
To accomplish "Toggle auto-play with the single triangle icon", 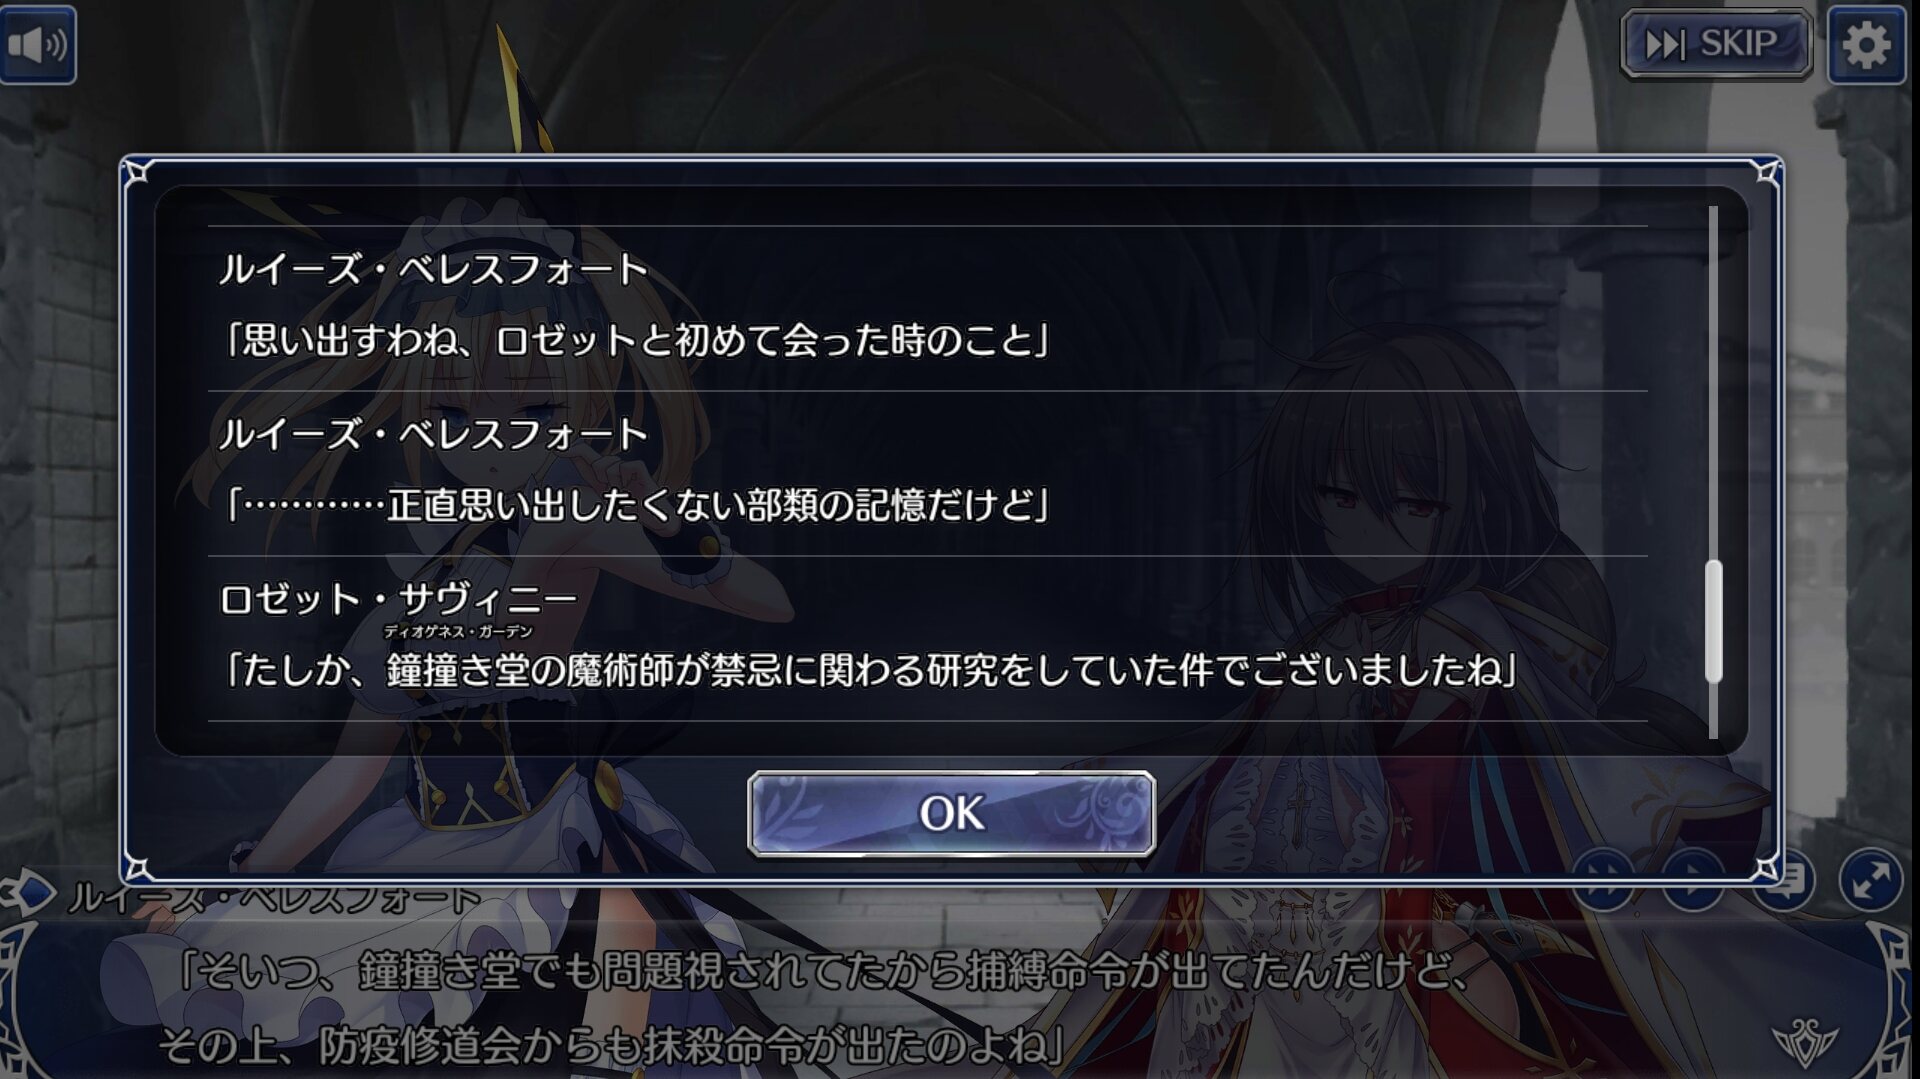I will coord(1693,882).
